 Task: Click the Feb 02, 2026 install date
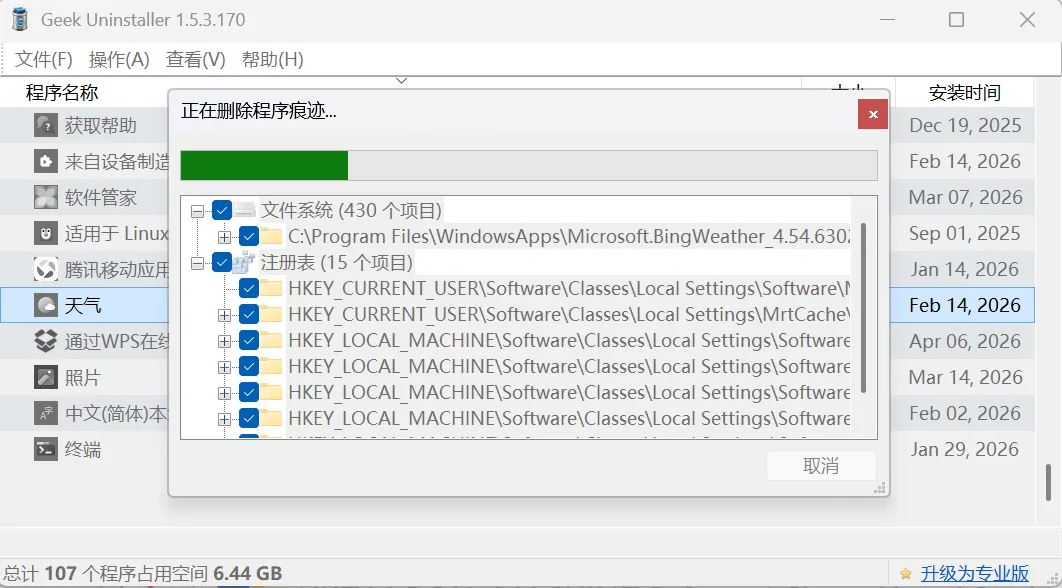pyautogui.click(x=965, y=413)
